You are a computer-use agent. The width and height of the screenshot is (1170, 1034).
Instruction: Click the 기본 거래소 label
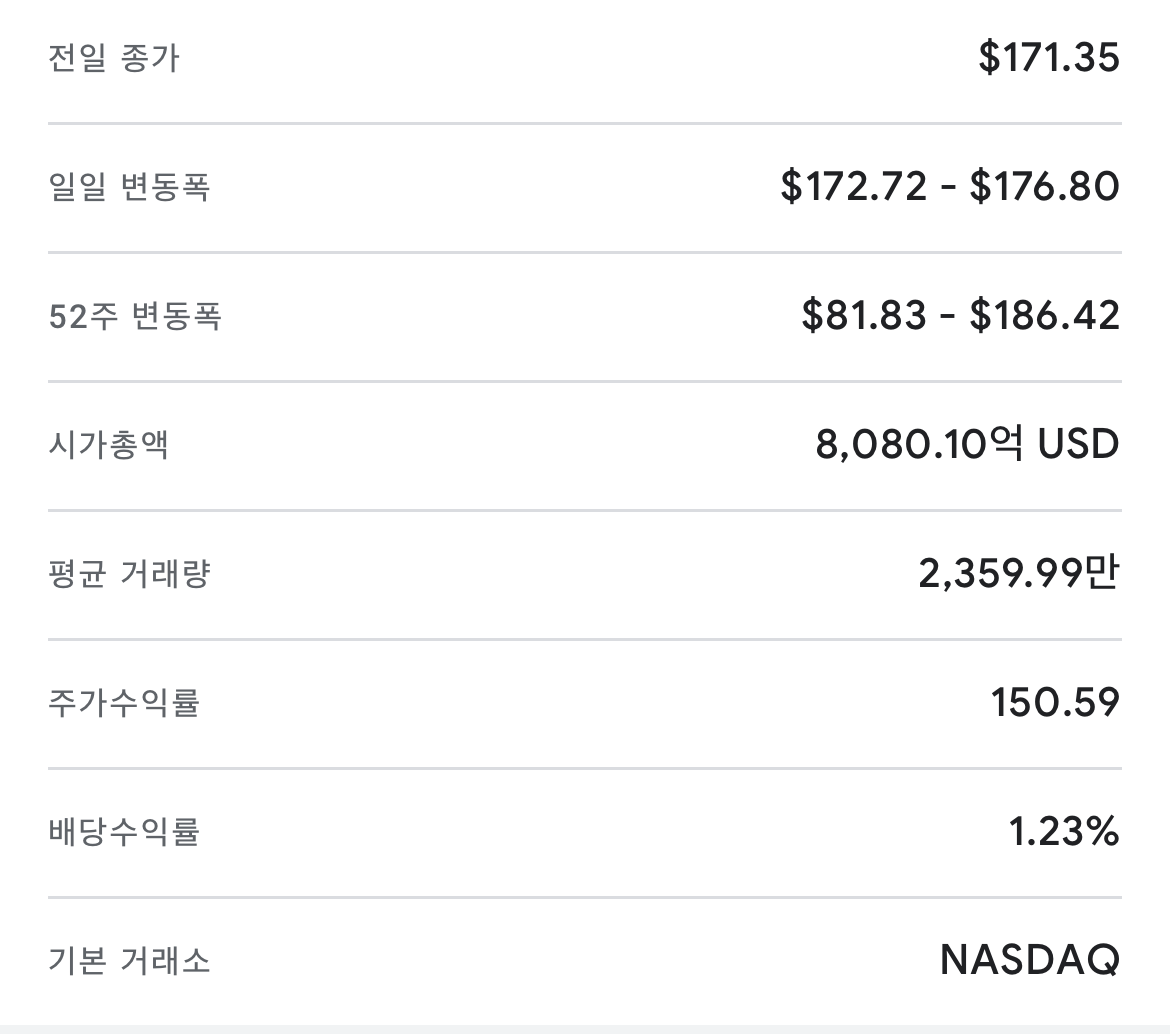(129, 961)
